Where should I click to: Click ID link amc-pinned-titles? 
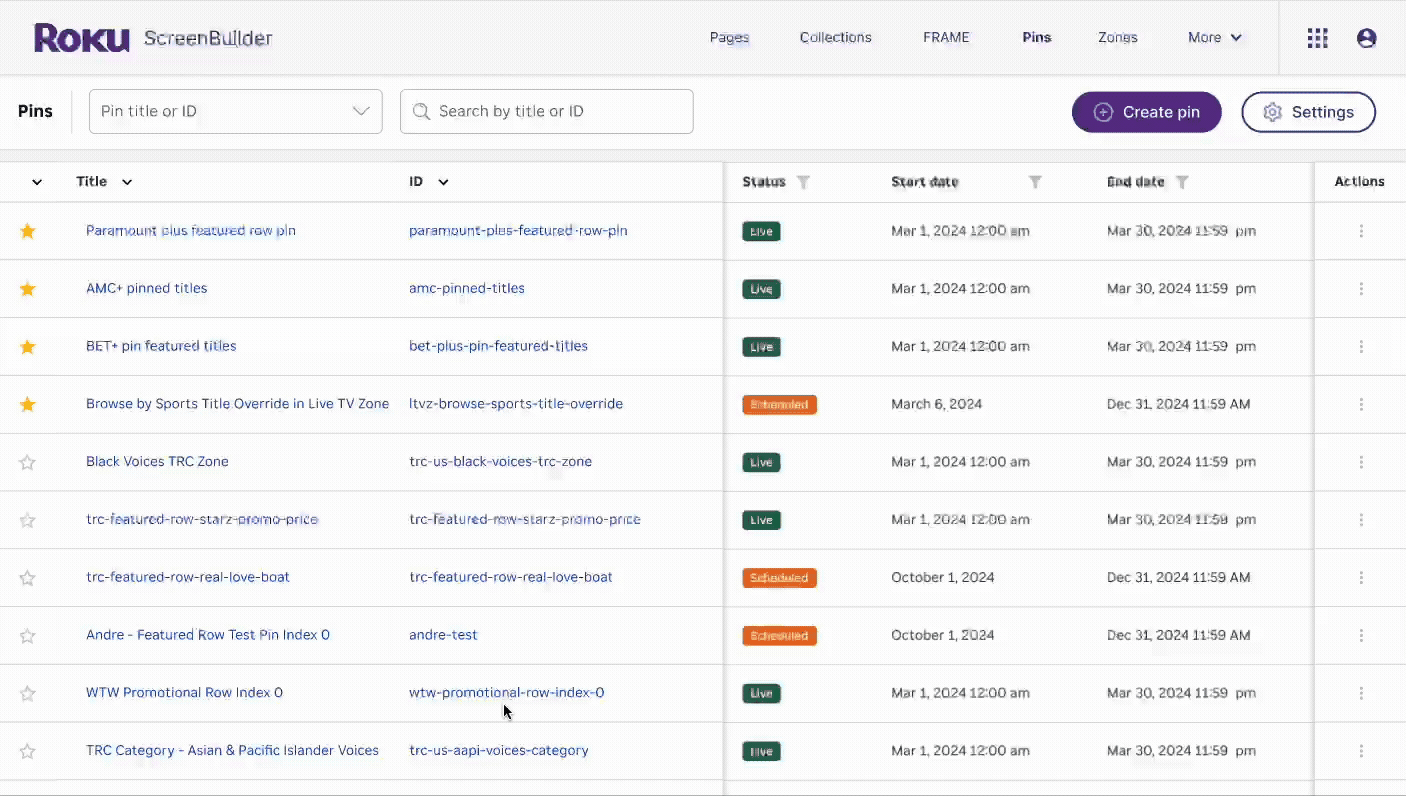(467, 289)
